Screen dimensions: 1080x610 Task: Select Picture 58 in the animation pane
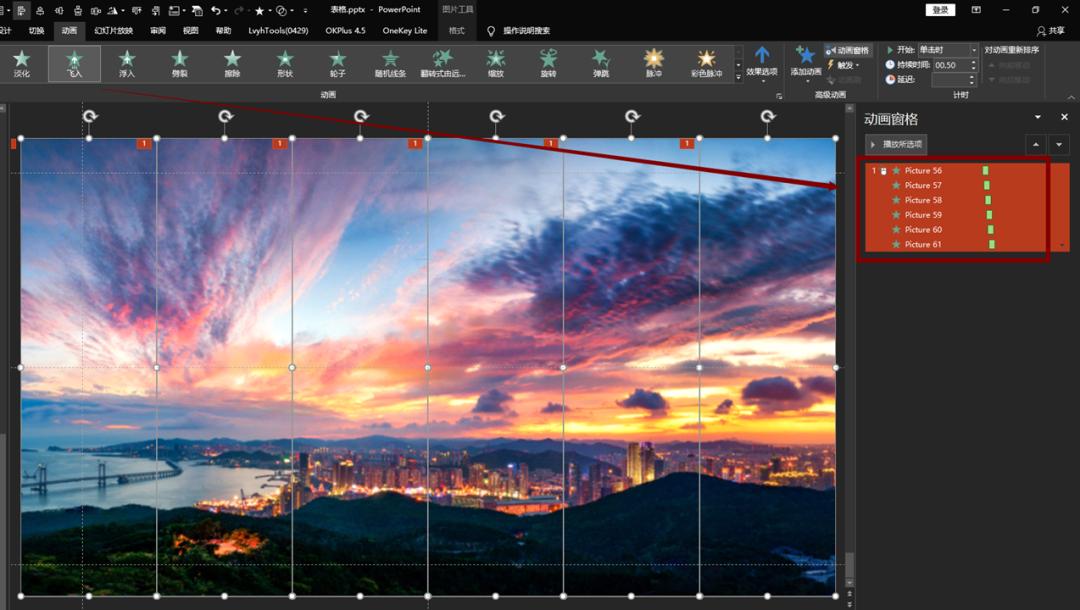923,200
